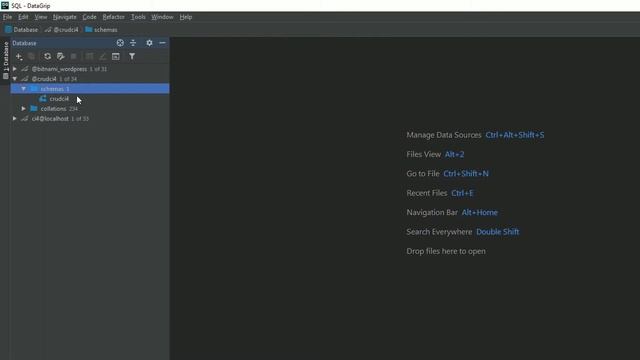Click the collapse all icon in Database header
Viewport: 640px width, 360px height.
point(133,43)
